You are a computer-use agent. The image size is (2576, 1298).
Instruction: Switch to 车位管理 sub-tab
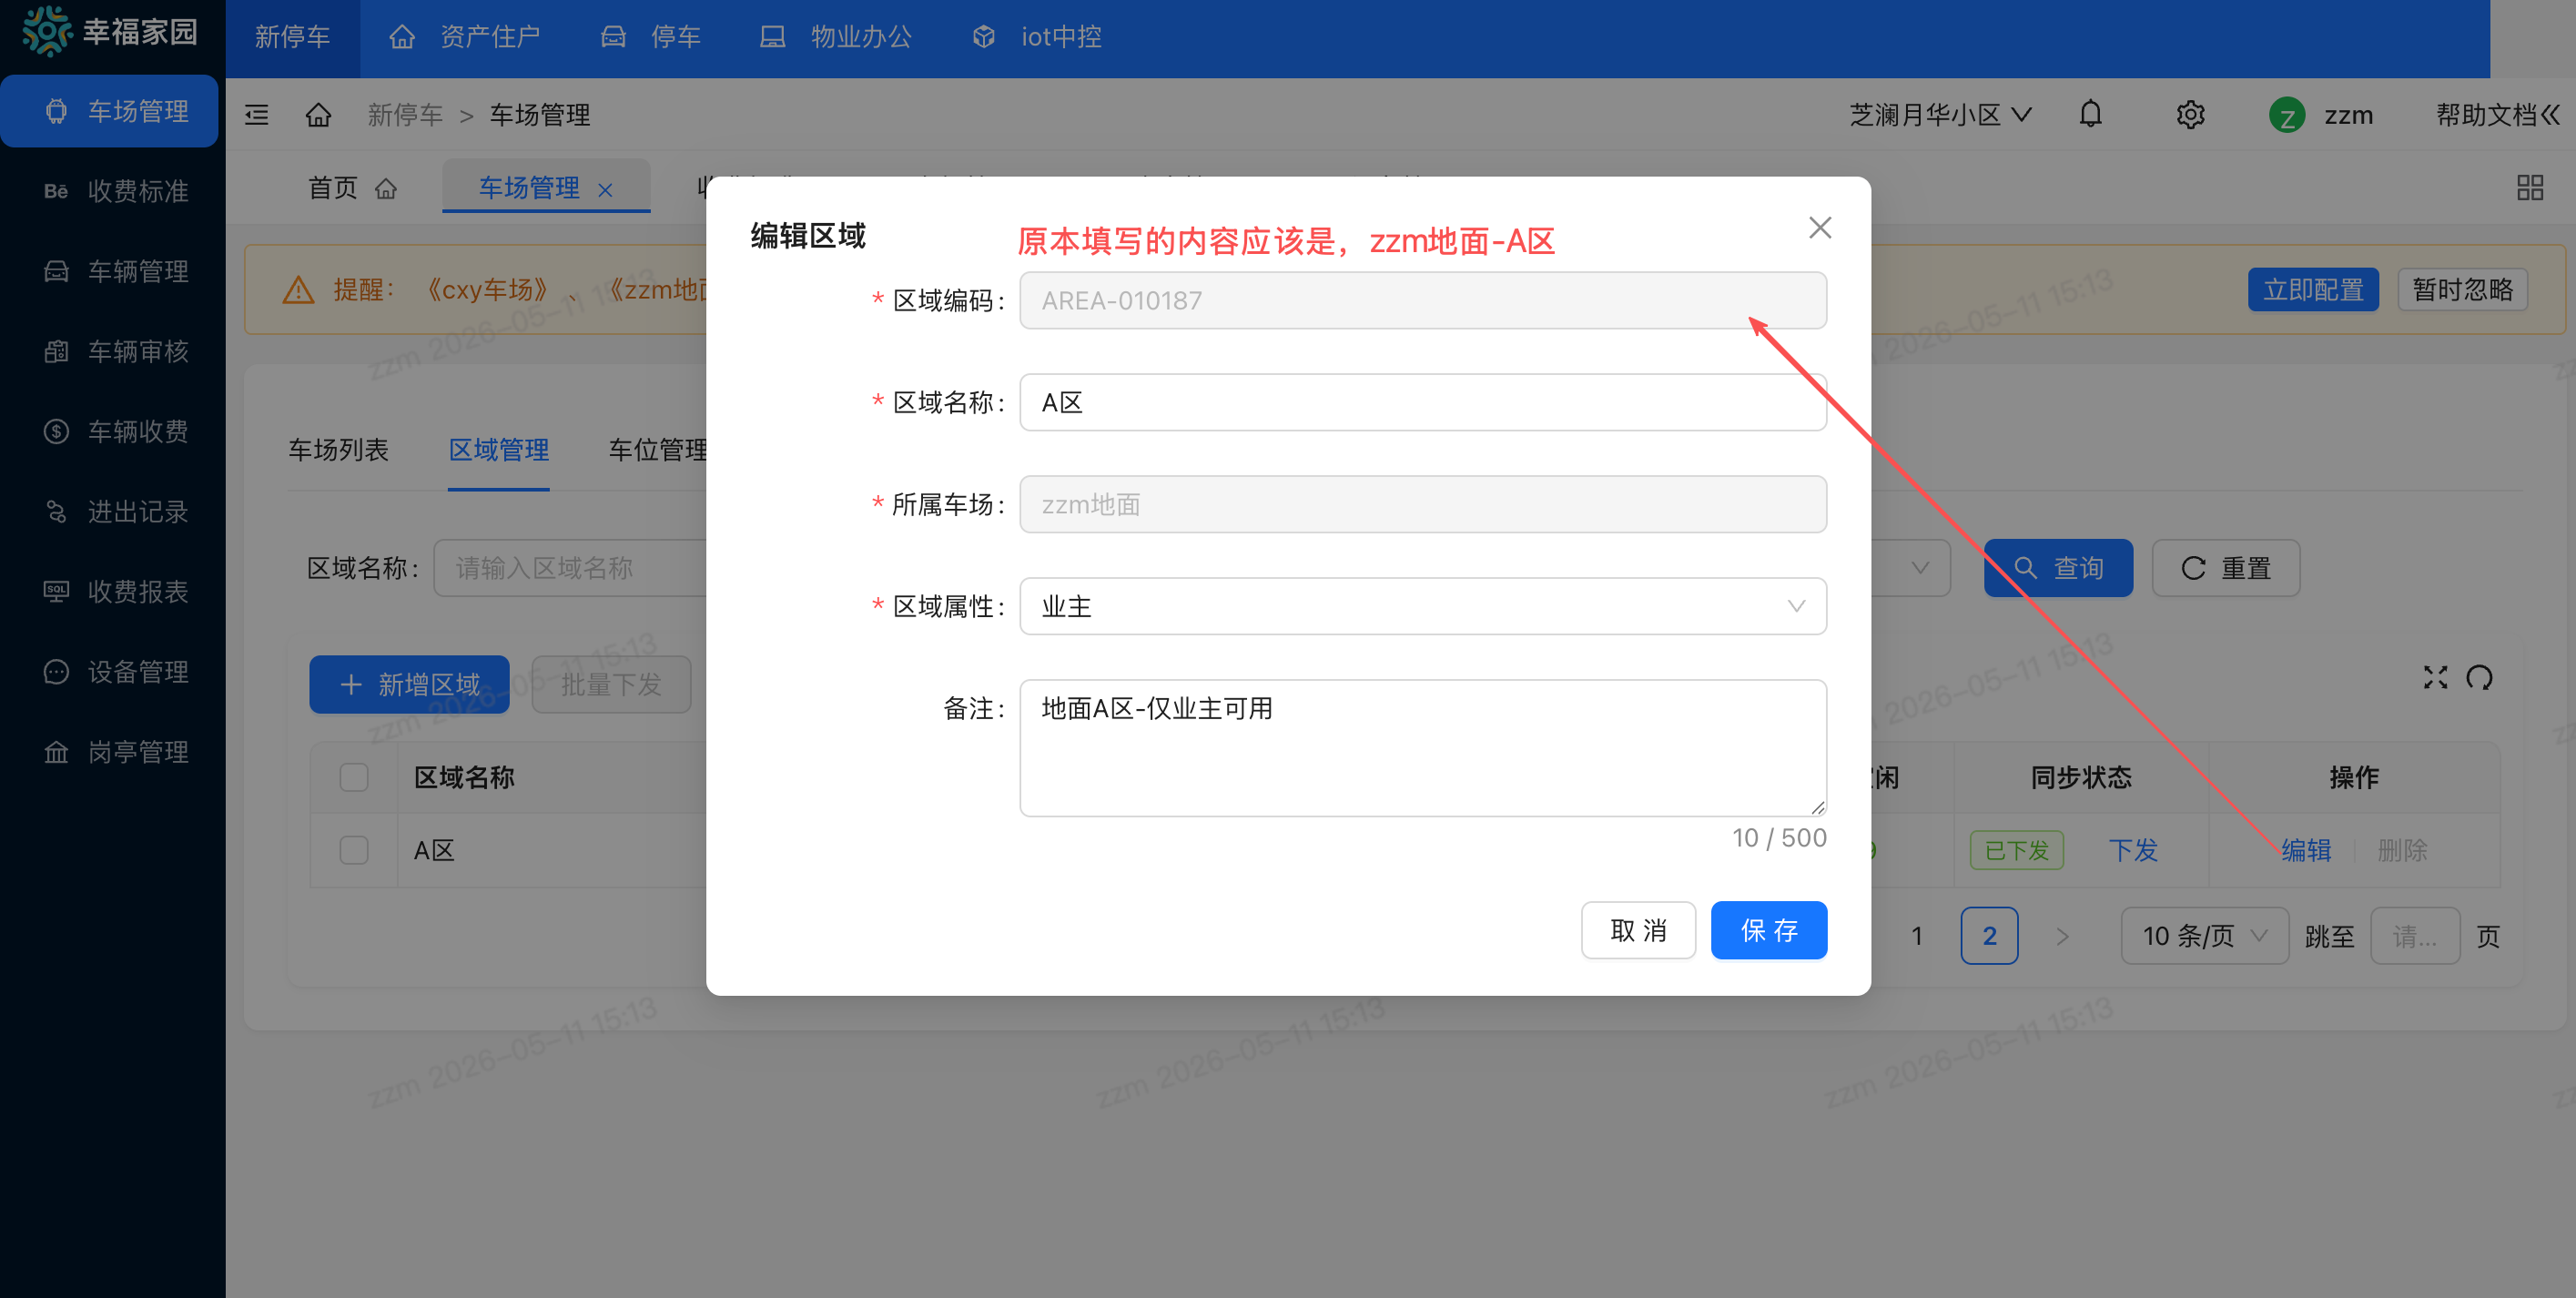click(658, 450)
